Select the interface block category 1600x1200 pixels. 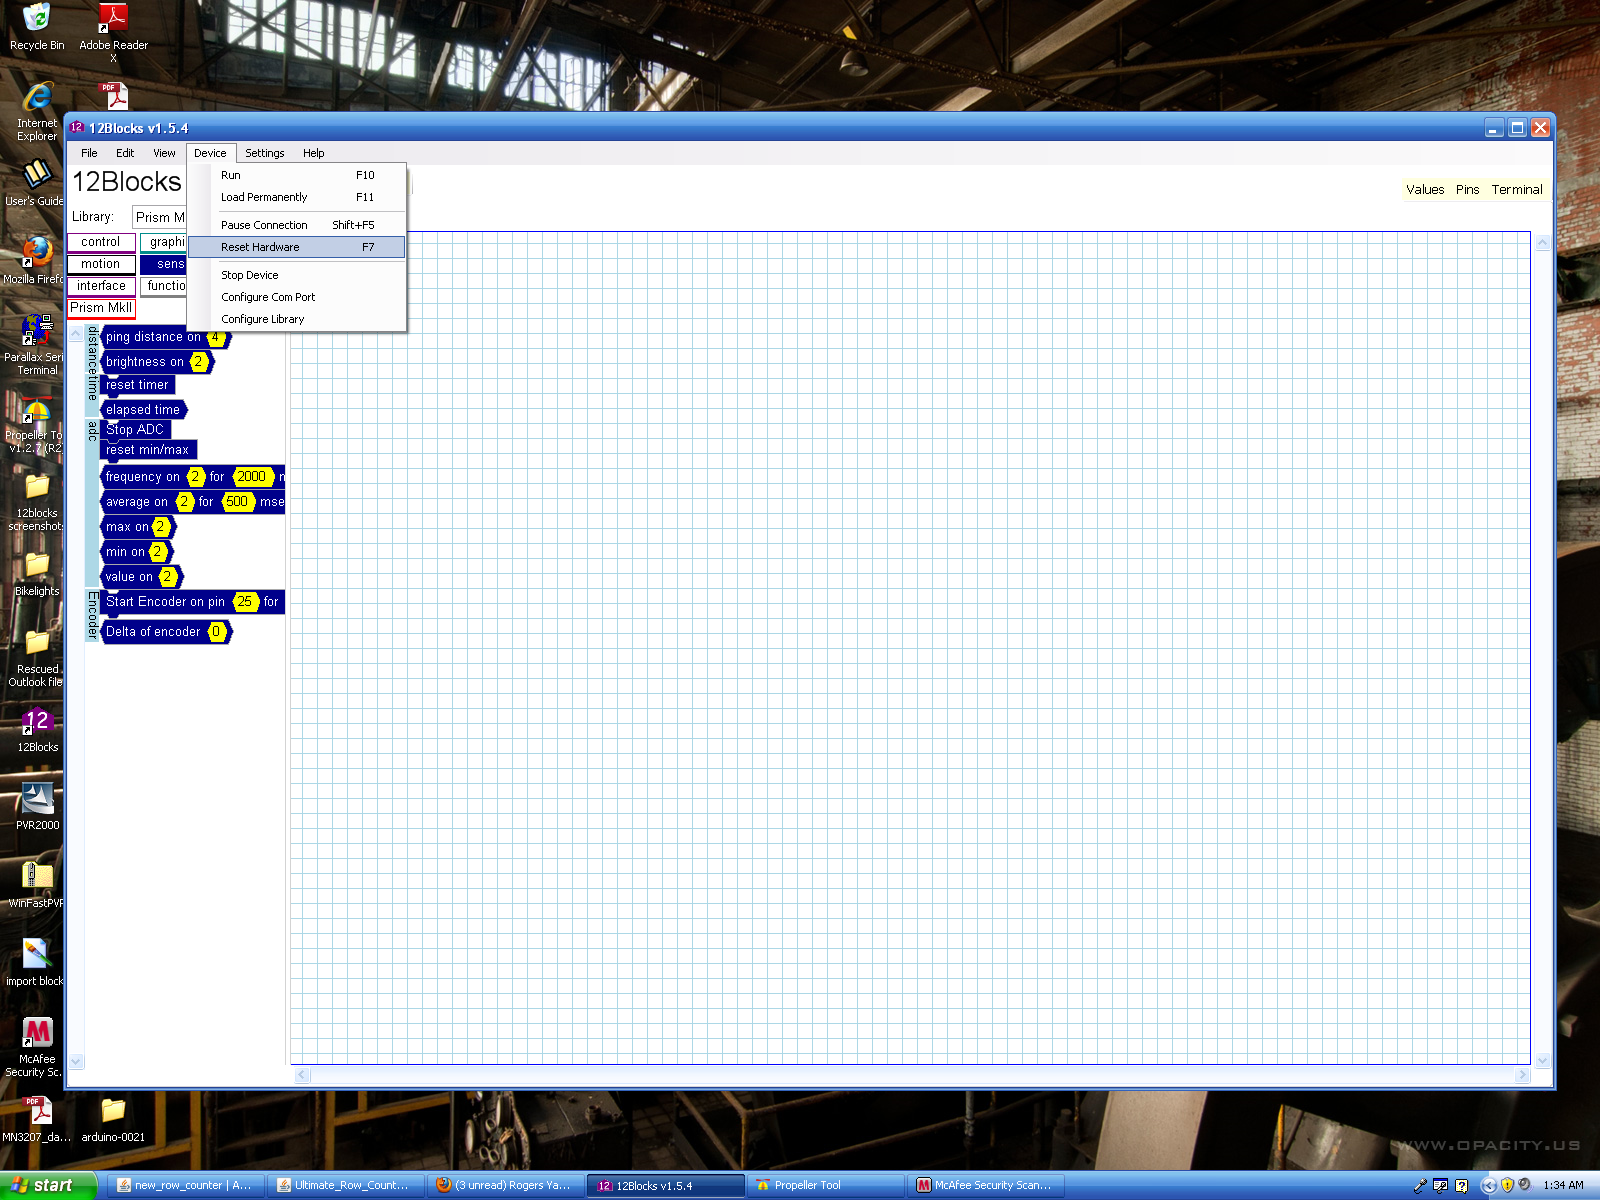coord(101,286)
